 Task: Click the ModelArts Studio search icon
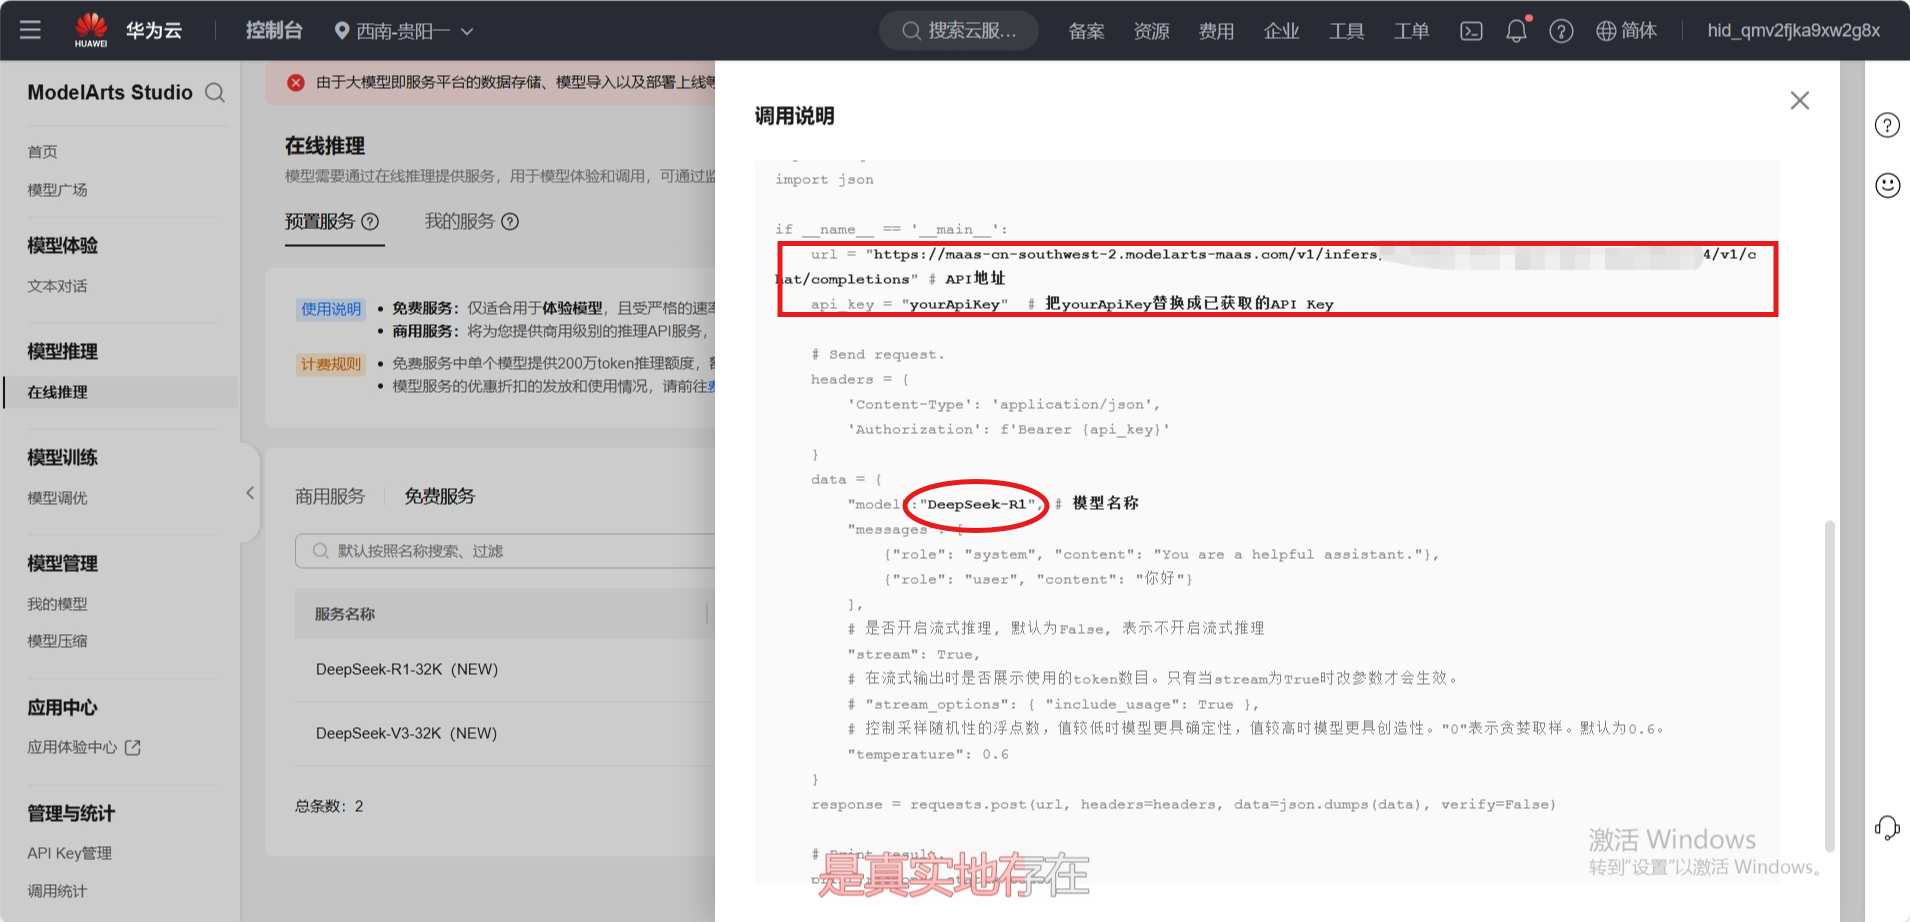click(x=215, y=93)
